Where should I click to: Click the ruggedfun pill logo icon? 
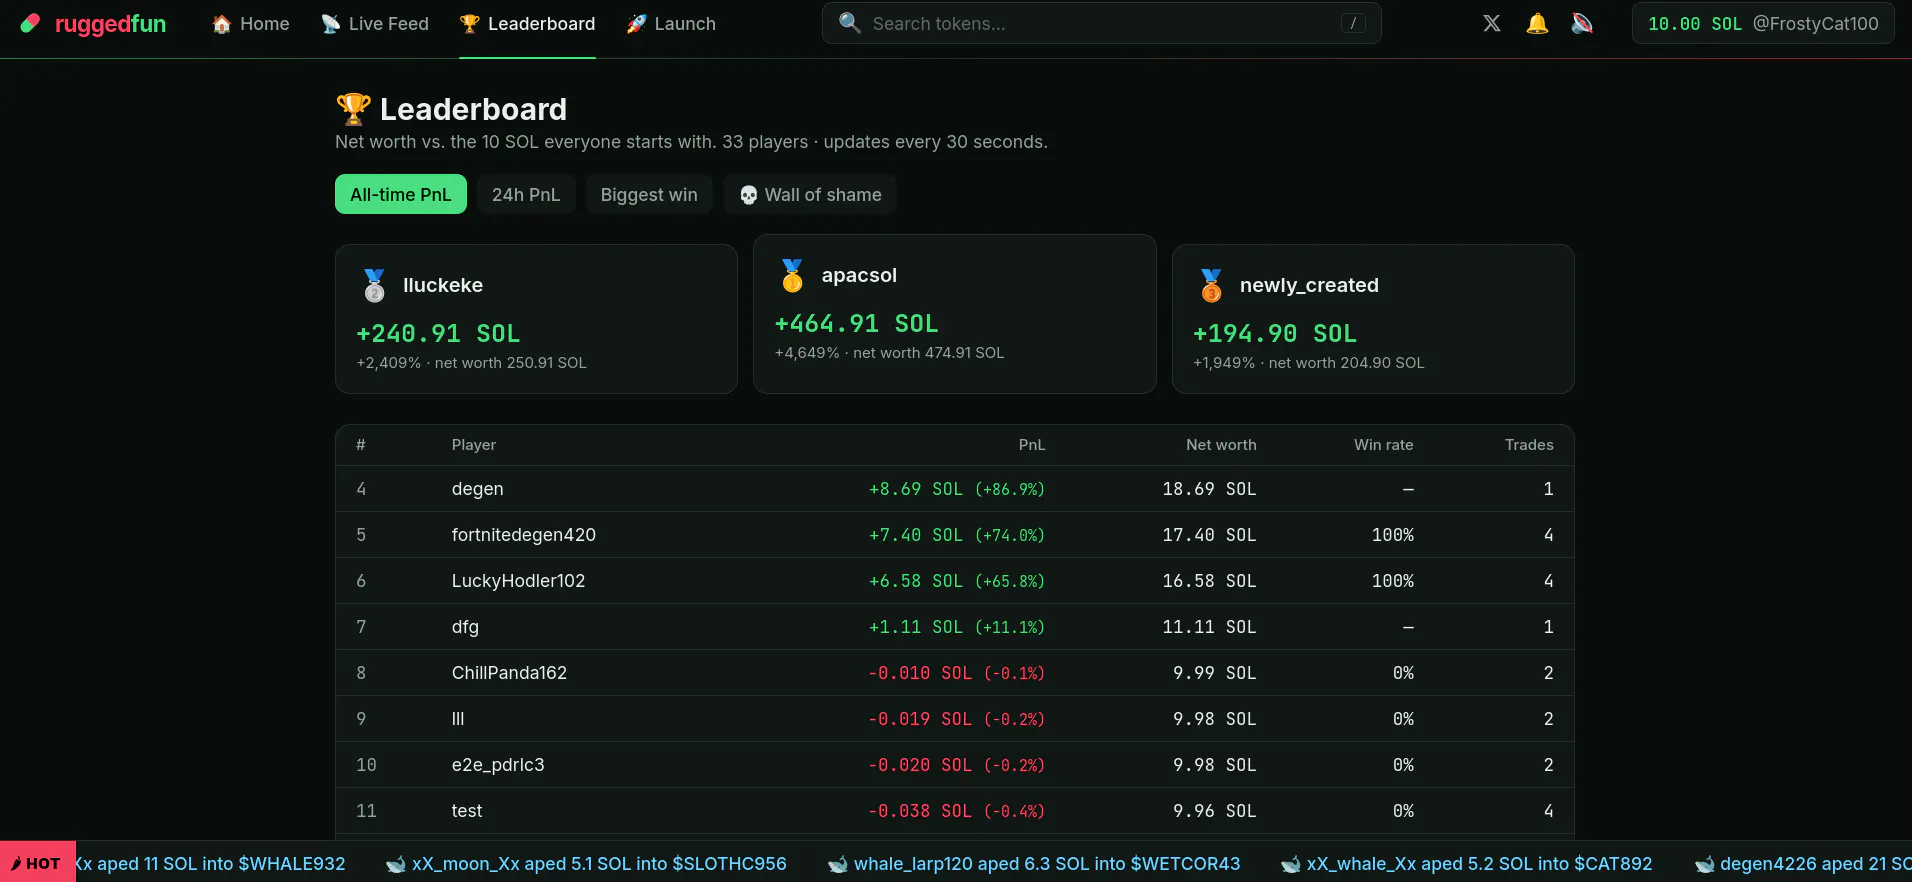(31, 23)
